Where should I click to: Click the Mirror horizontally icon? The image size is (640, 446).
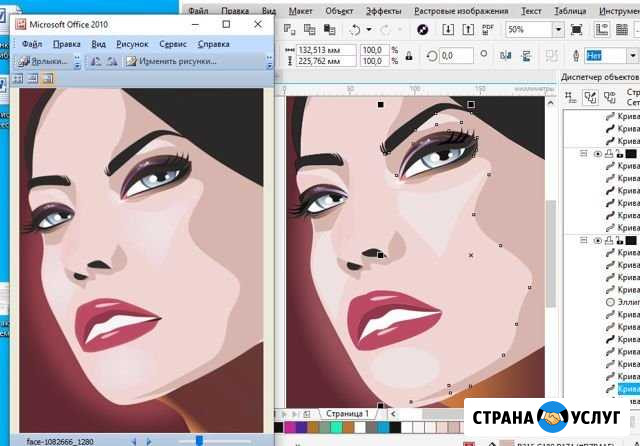pos(508,56)
